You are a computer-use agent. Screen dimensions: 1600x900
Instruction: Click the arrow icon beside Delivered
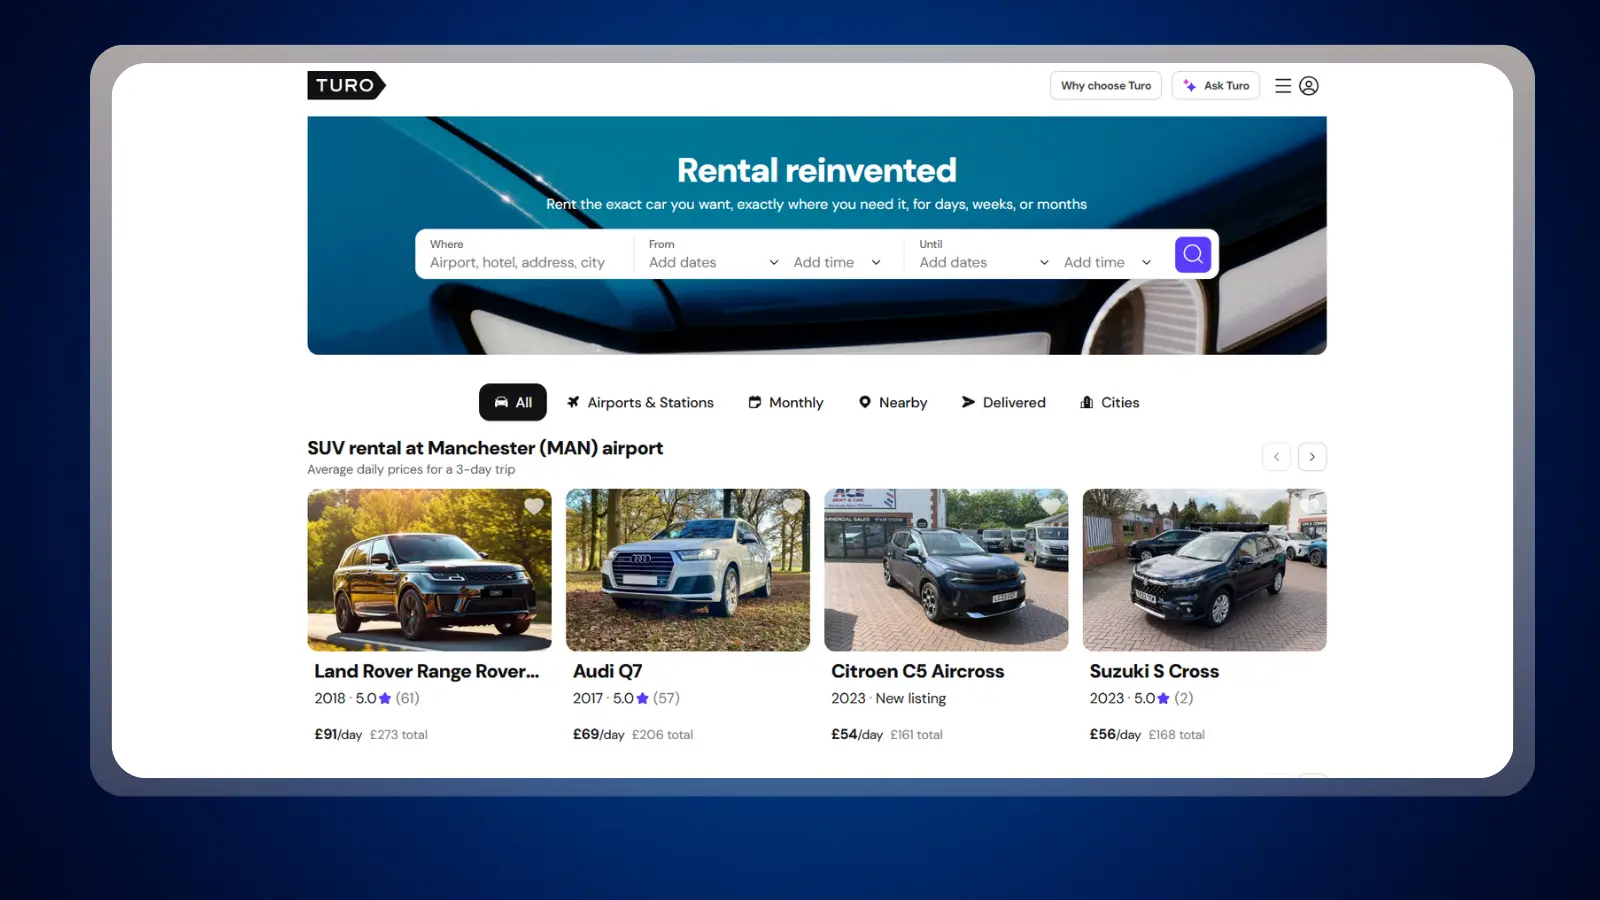(968, 402)
